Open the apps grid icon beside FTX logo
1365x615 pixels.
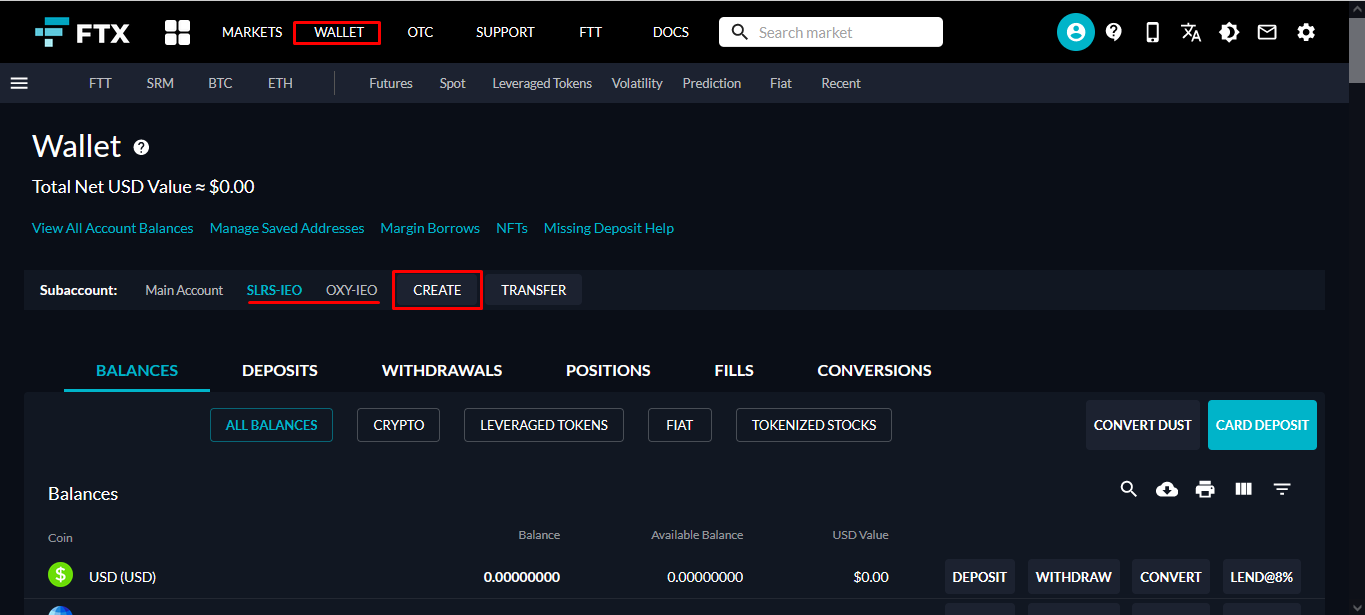point(177,32)
